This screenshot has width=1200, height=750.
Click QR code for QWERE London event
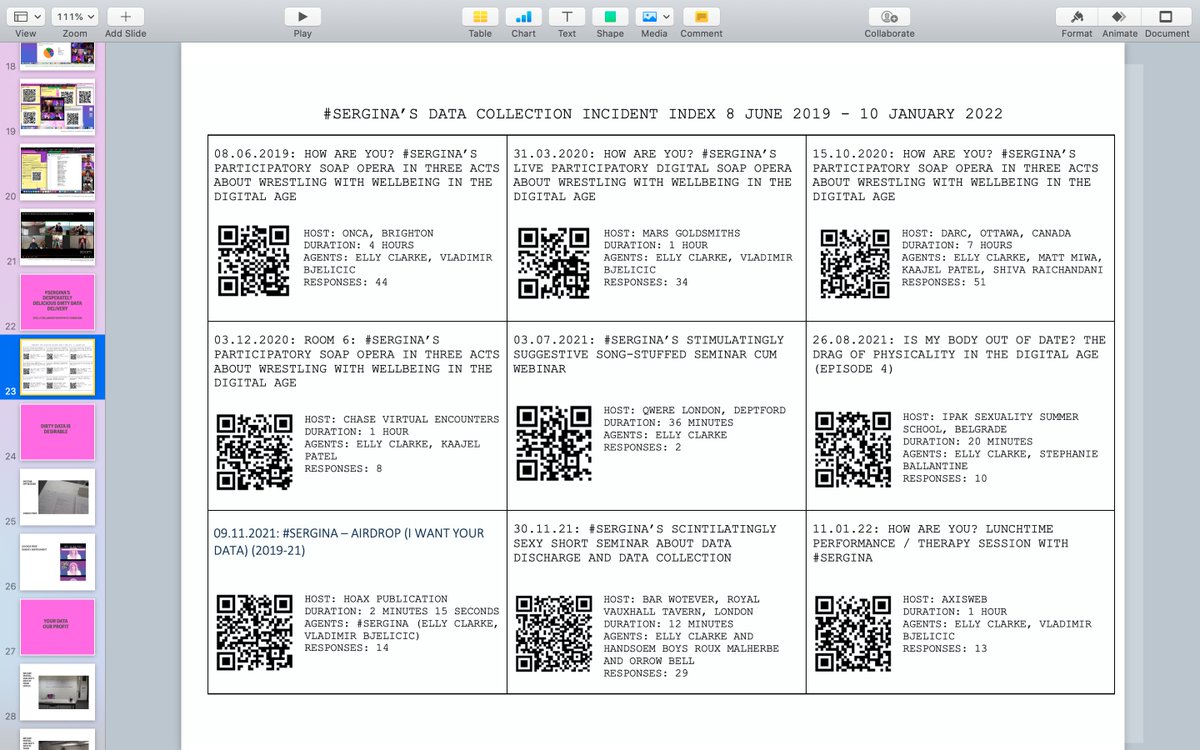[555, 443]
